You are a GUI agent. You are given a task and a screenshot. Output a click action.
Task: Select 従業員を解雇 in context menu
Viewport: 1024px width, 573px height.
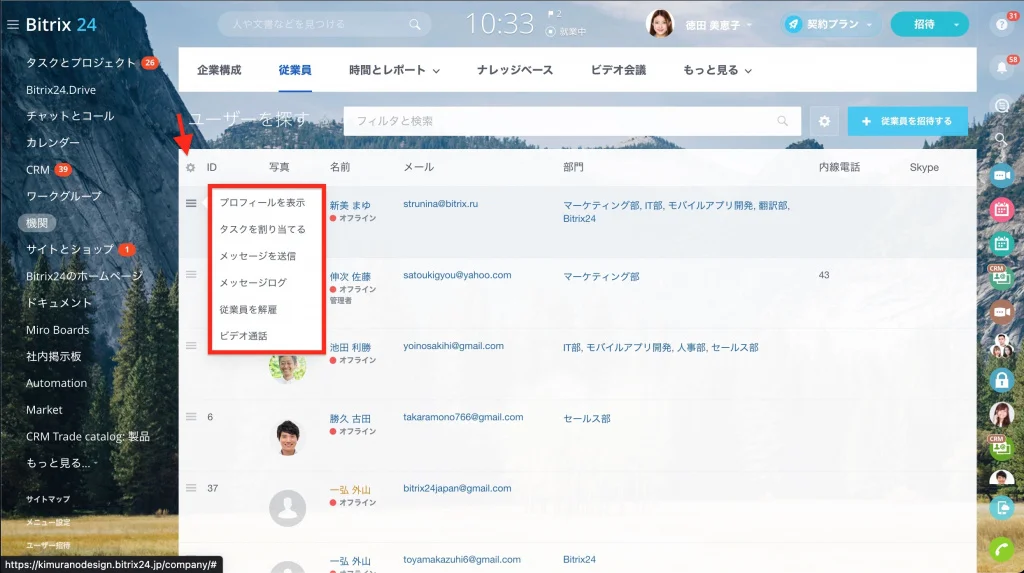click(x=248, y=310)
